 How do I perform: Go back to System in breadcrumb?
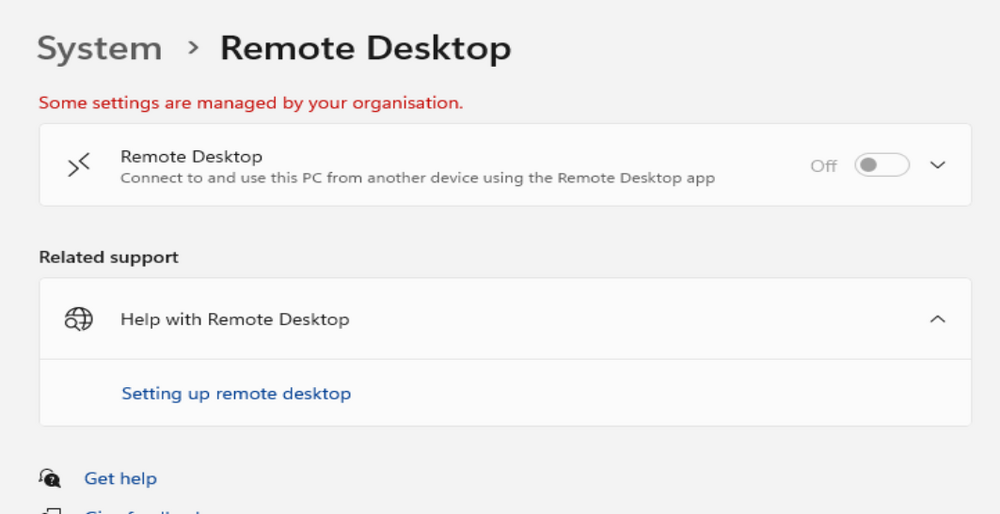[99, 48]
